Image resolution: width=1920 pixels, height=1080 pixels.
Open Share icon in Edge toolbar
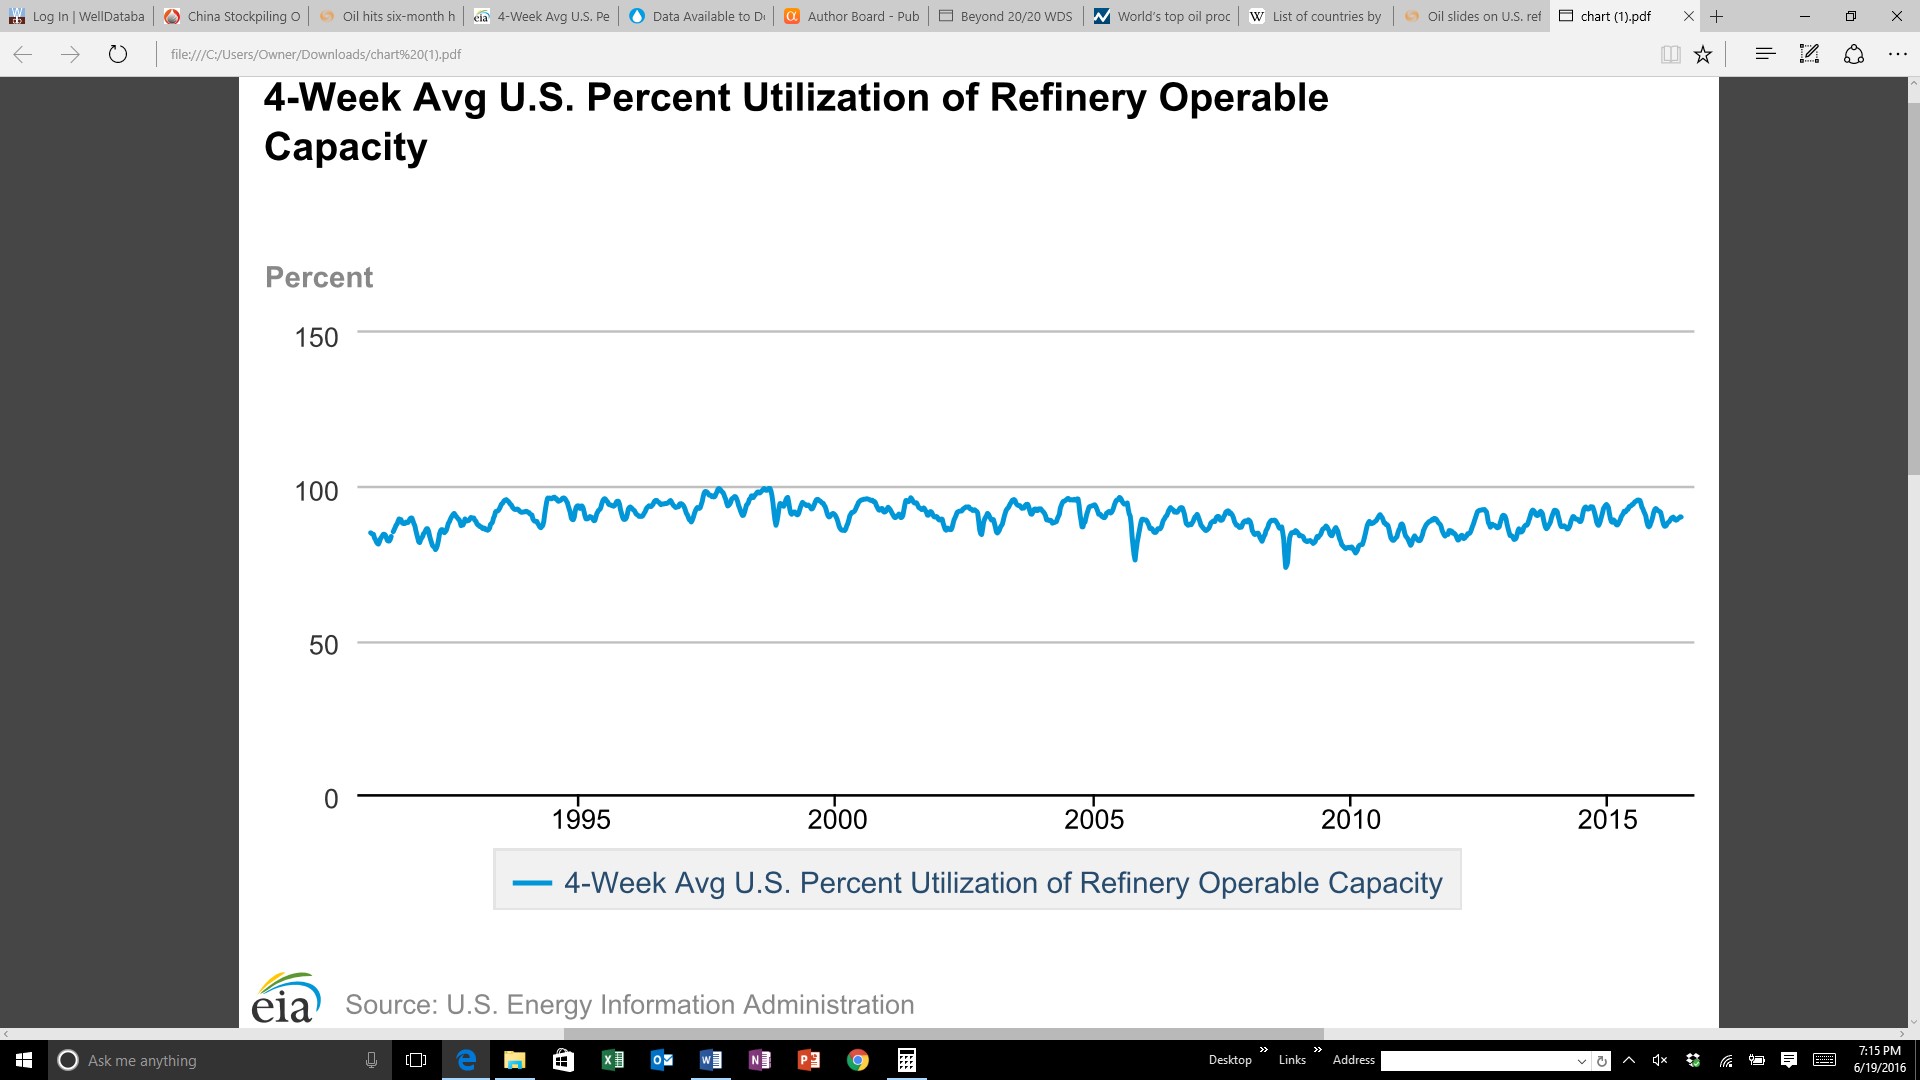pos(1853,54)
